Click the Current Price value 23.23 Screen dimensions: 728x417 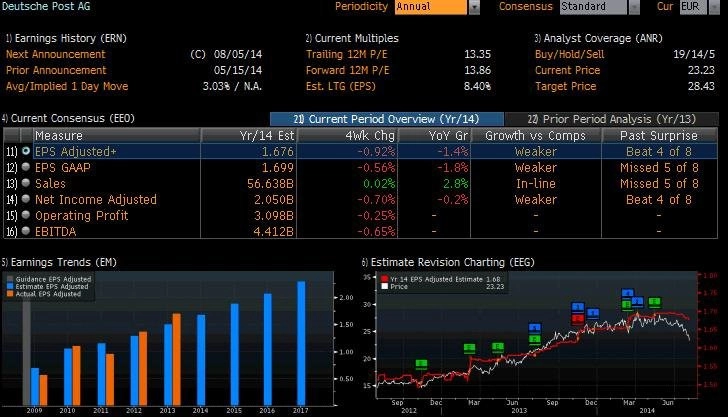pyautogui.click(x=701, y=70)
